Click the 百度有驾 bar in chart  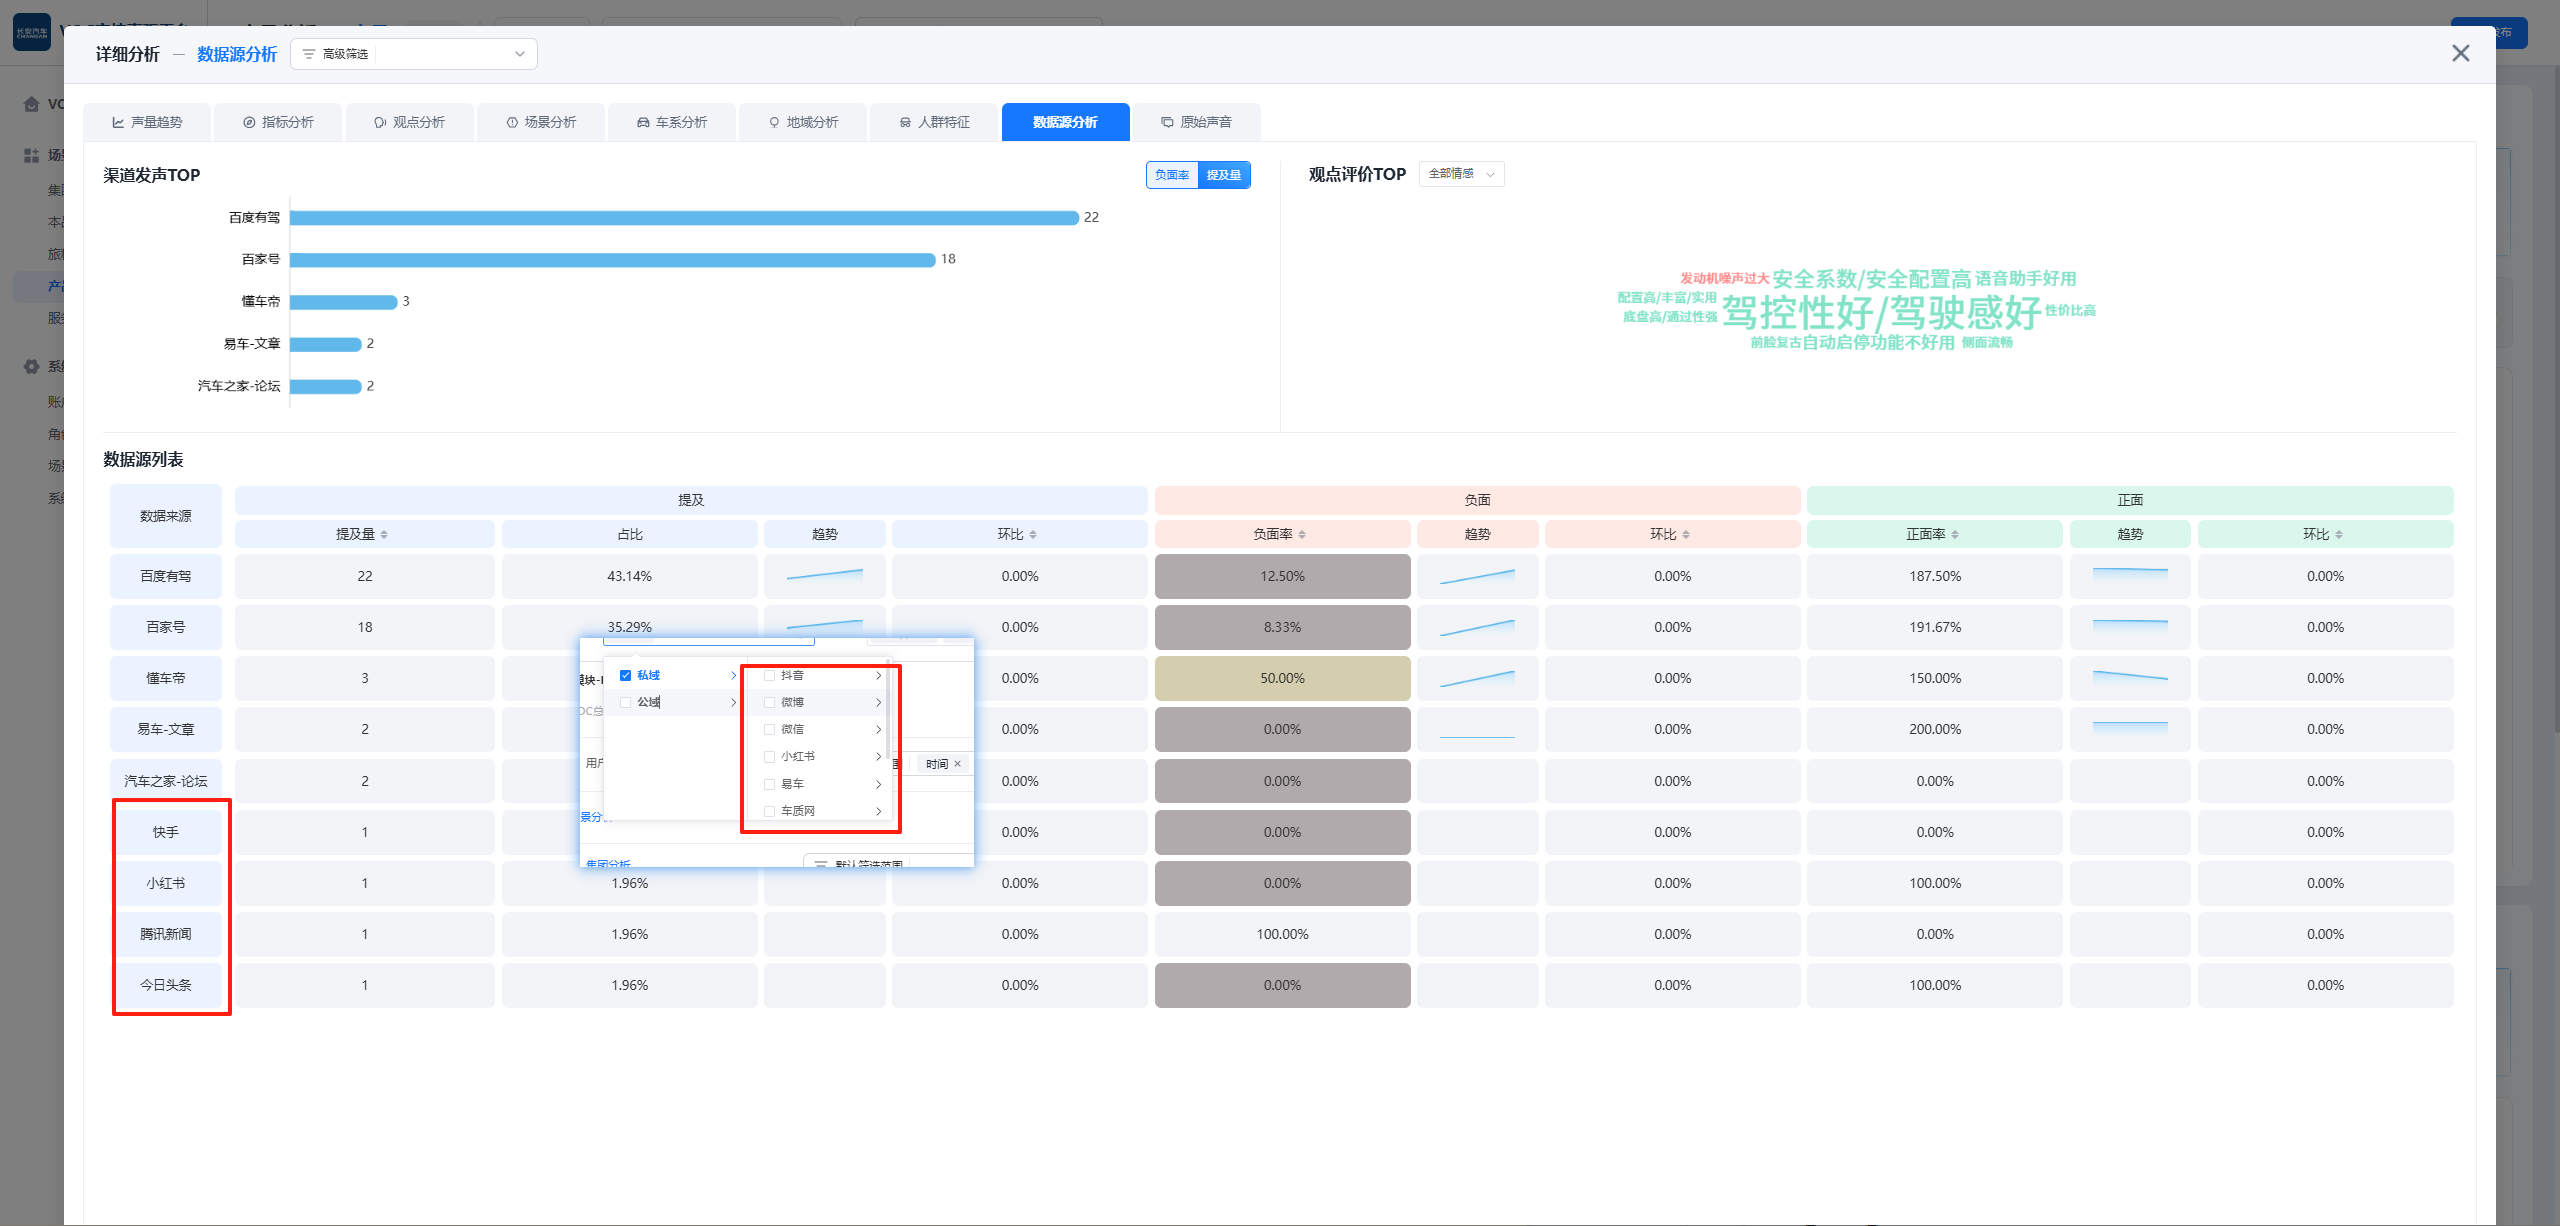coord(684,218)
